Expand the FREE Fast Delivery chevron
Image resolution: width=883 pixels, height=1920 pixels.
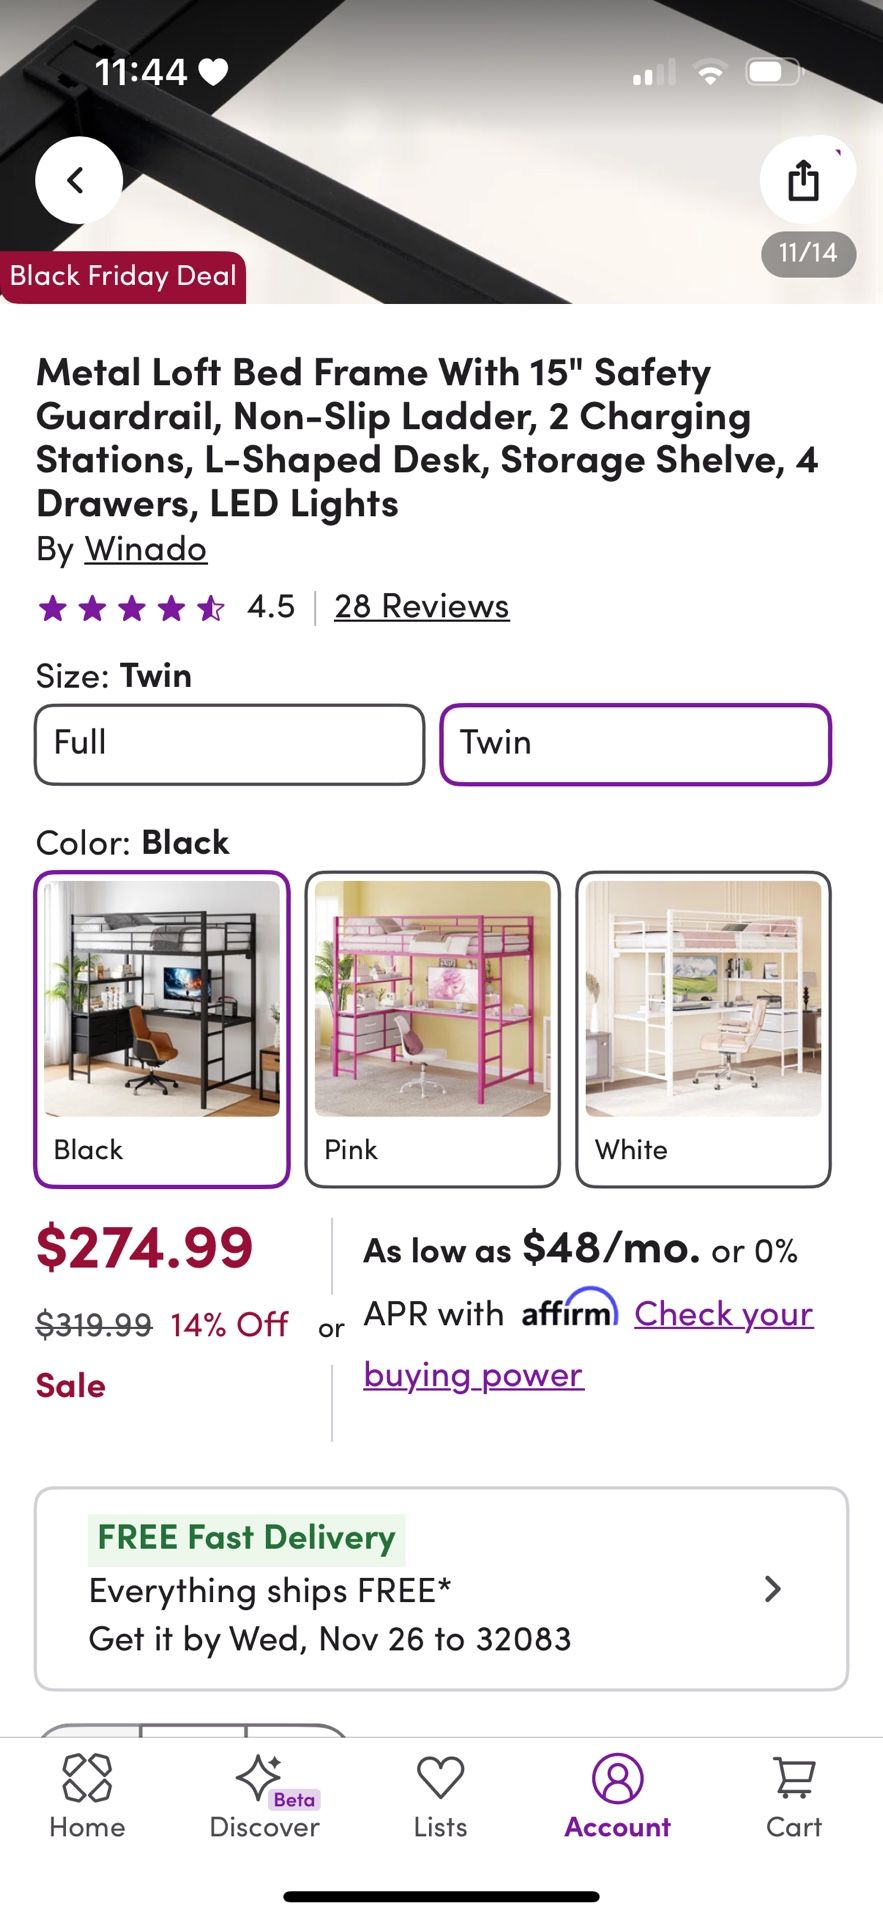pos(772,1589)
